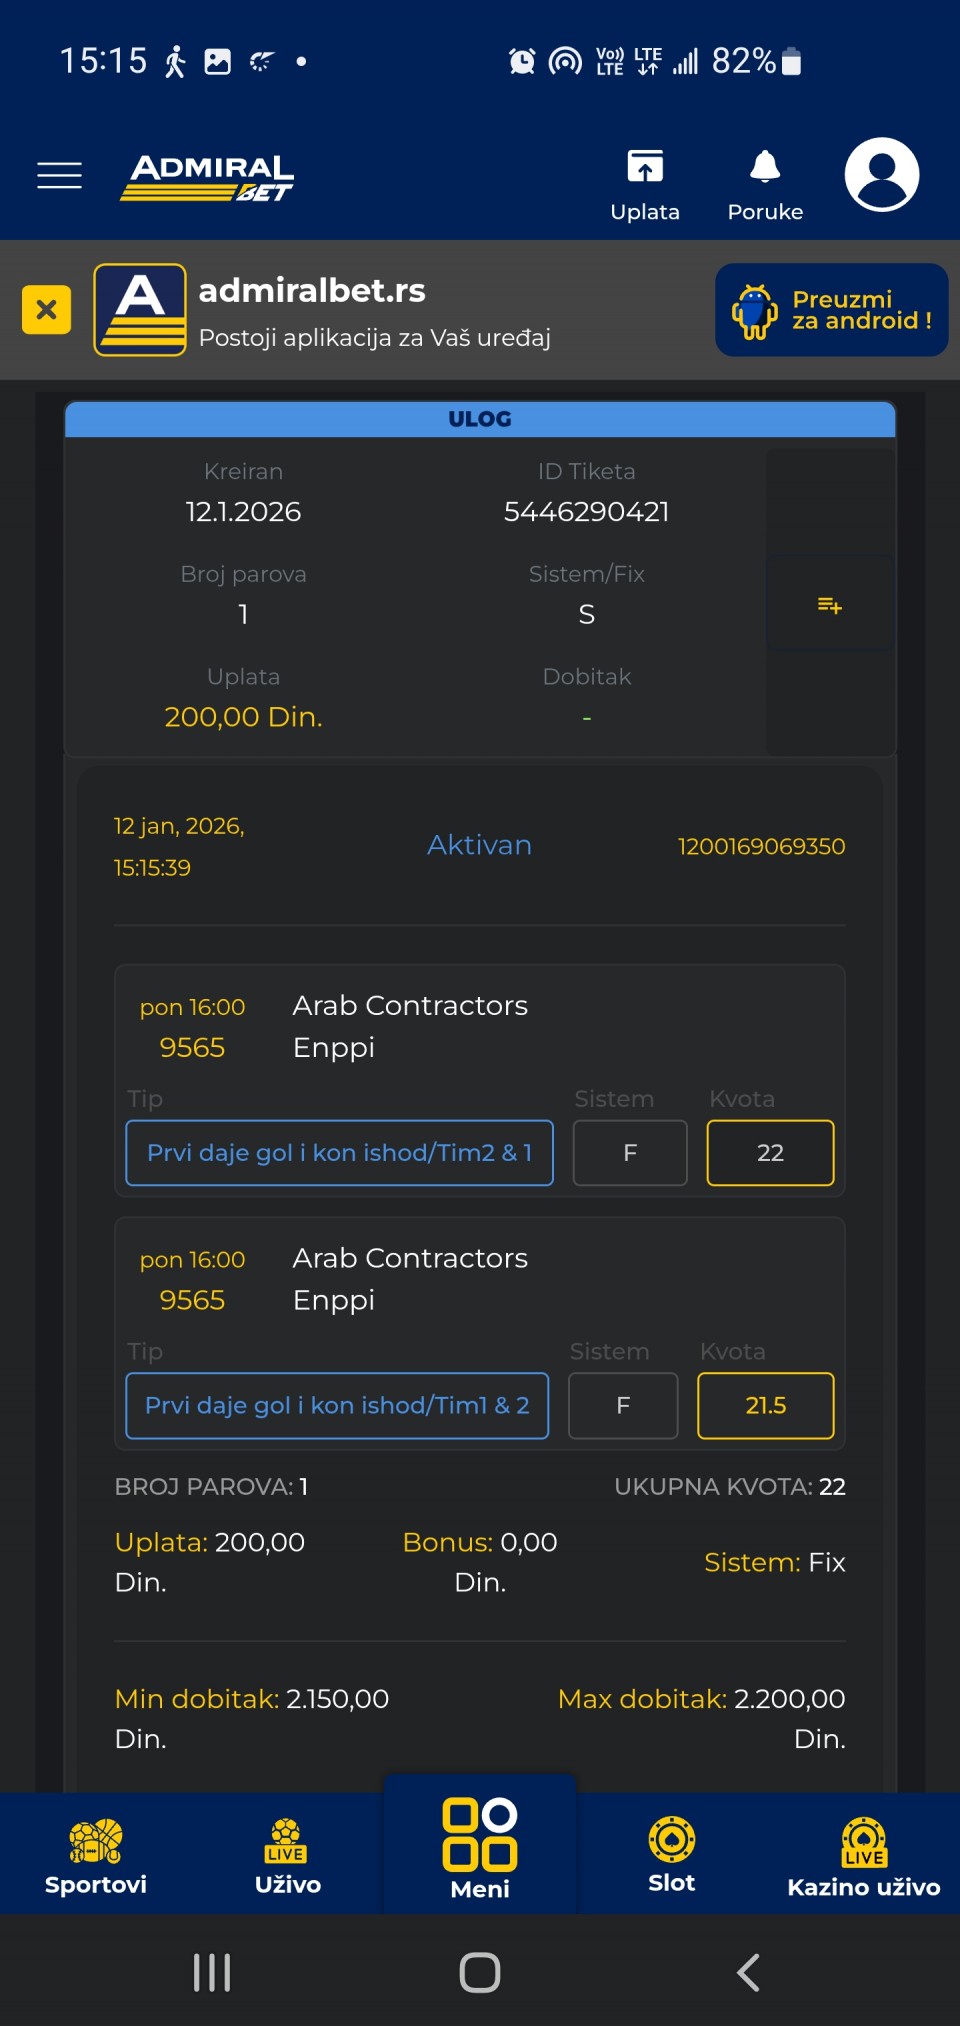Dismiss the app download banner
This screenshot has height=2026, width=960.
(x=46, y=309)
